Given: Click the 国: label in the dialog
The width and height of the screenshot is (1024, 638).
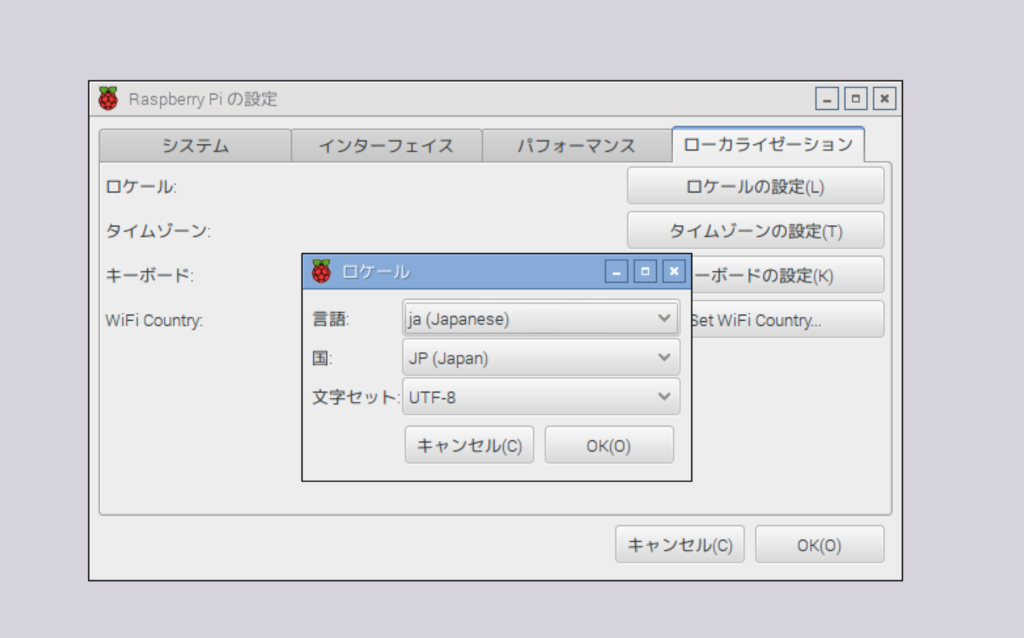Looking at the screenshot, I should (322, 358).
